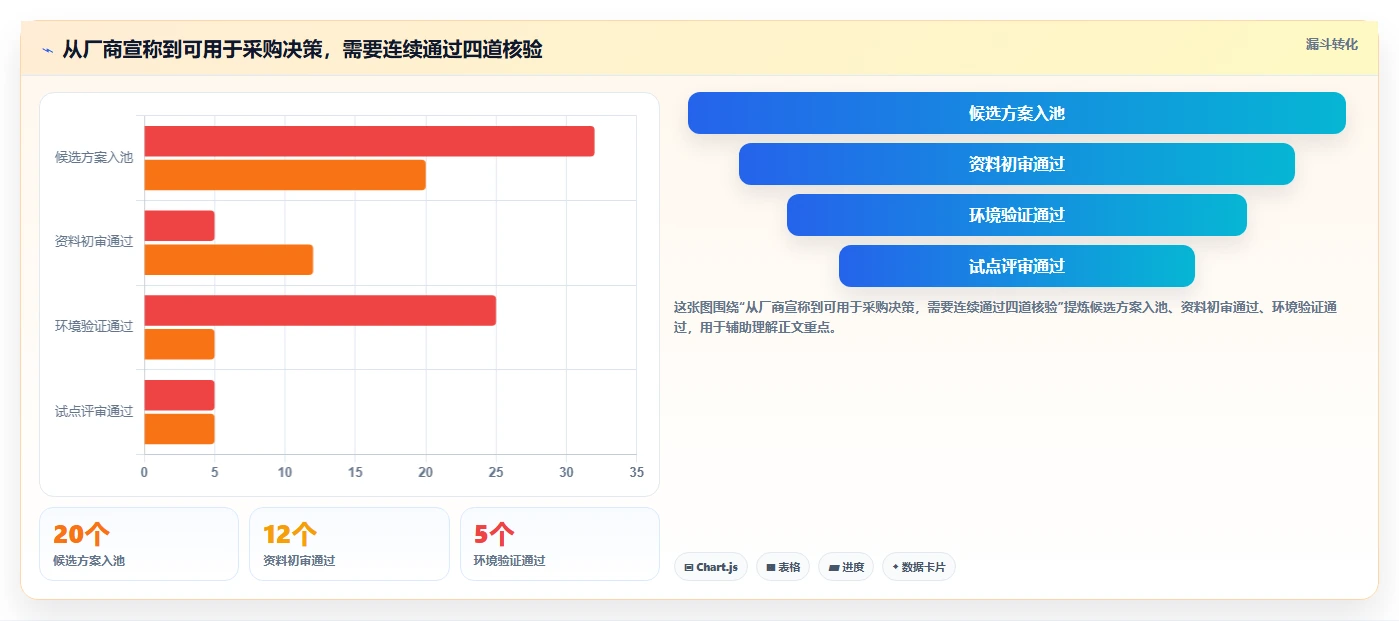Viewport: 1399px width, 621px height.
Task: Select the 环境验证通过 funnel stage
Action: pos(1016,215)
